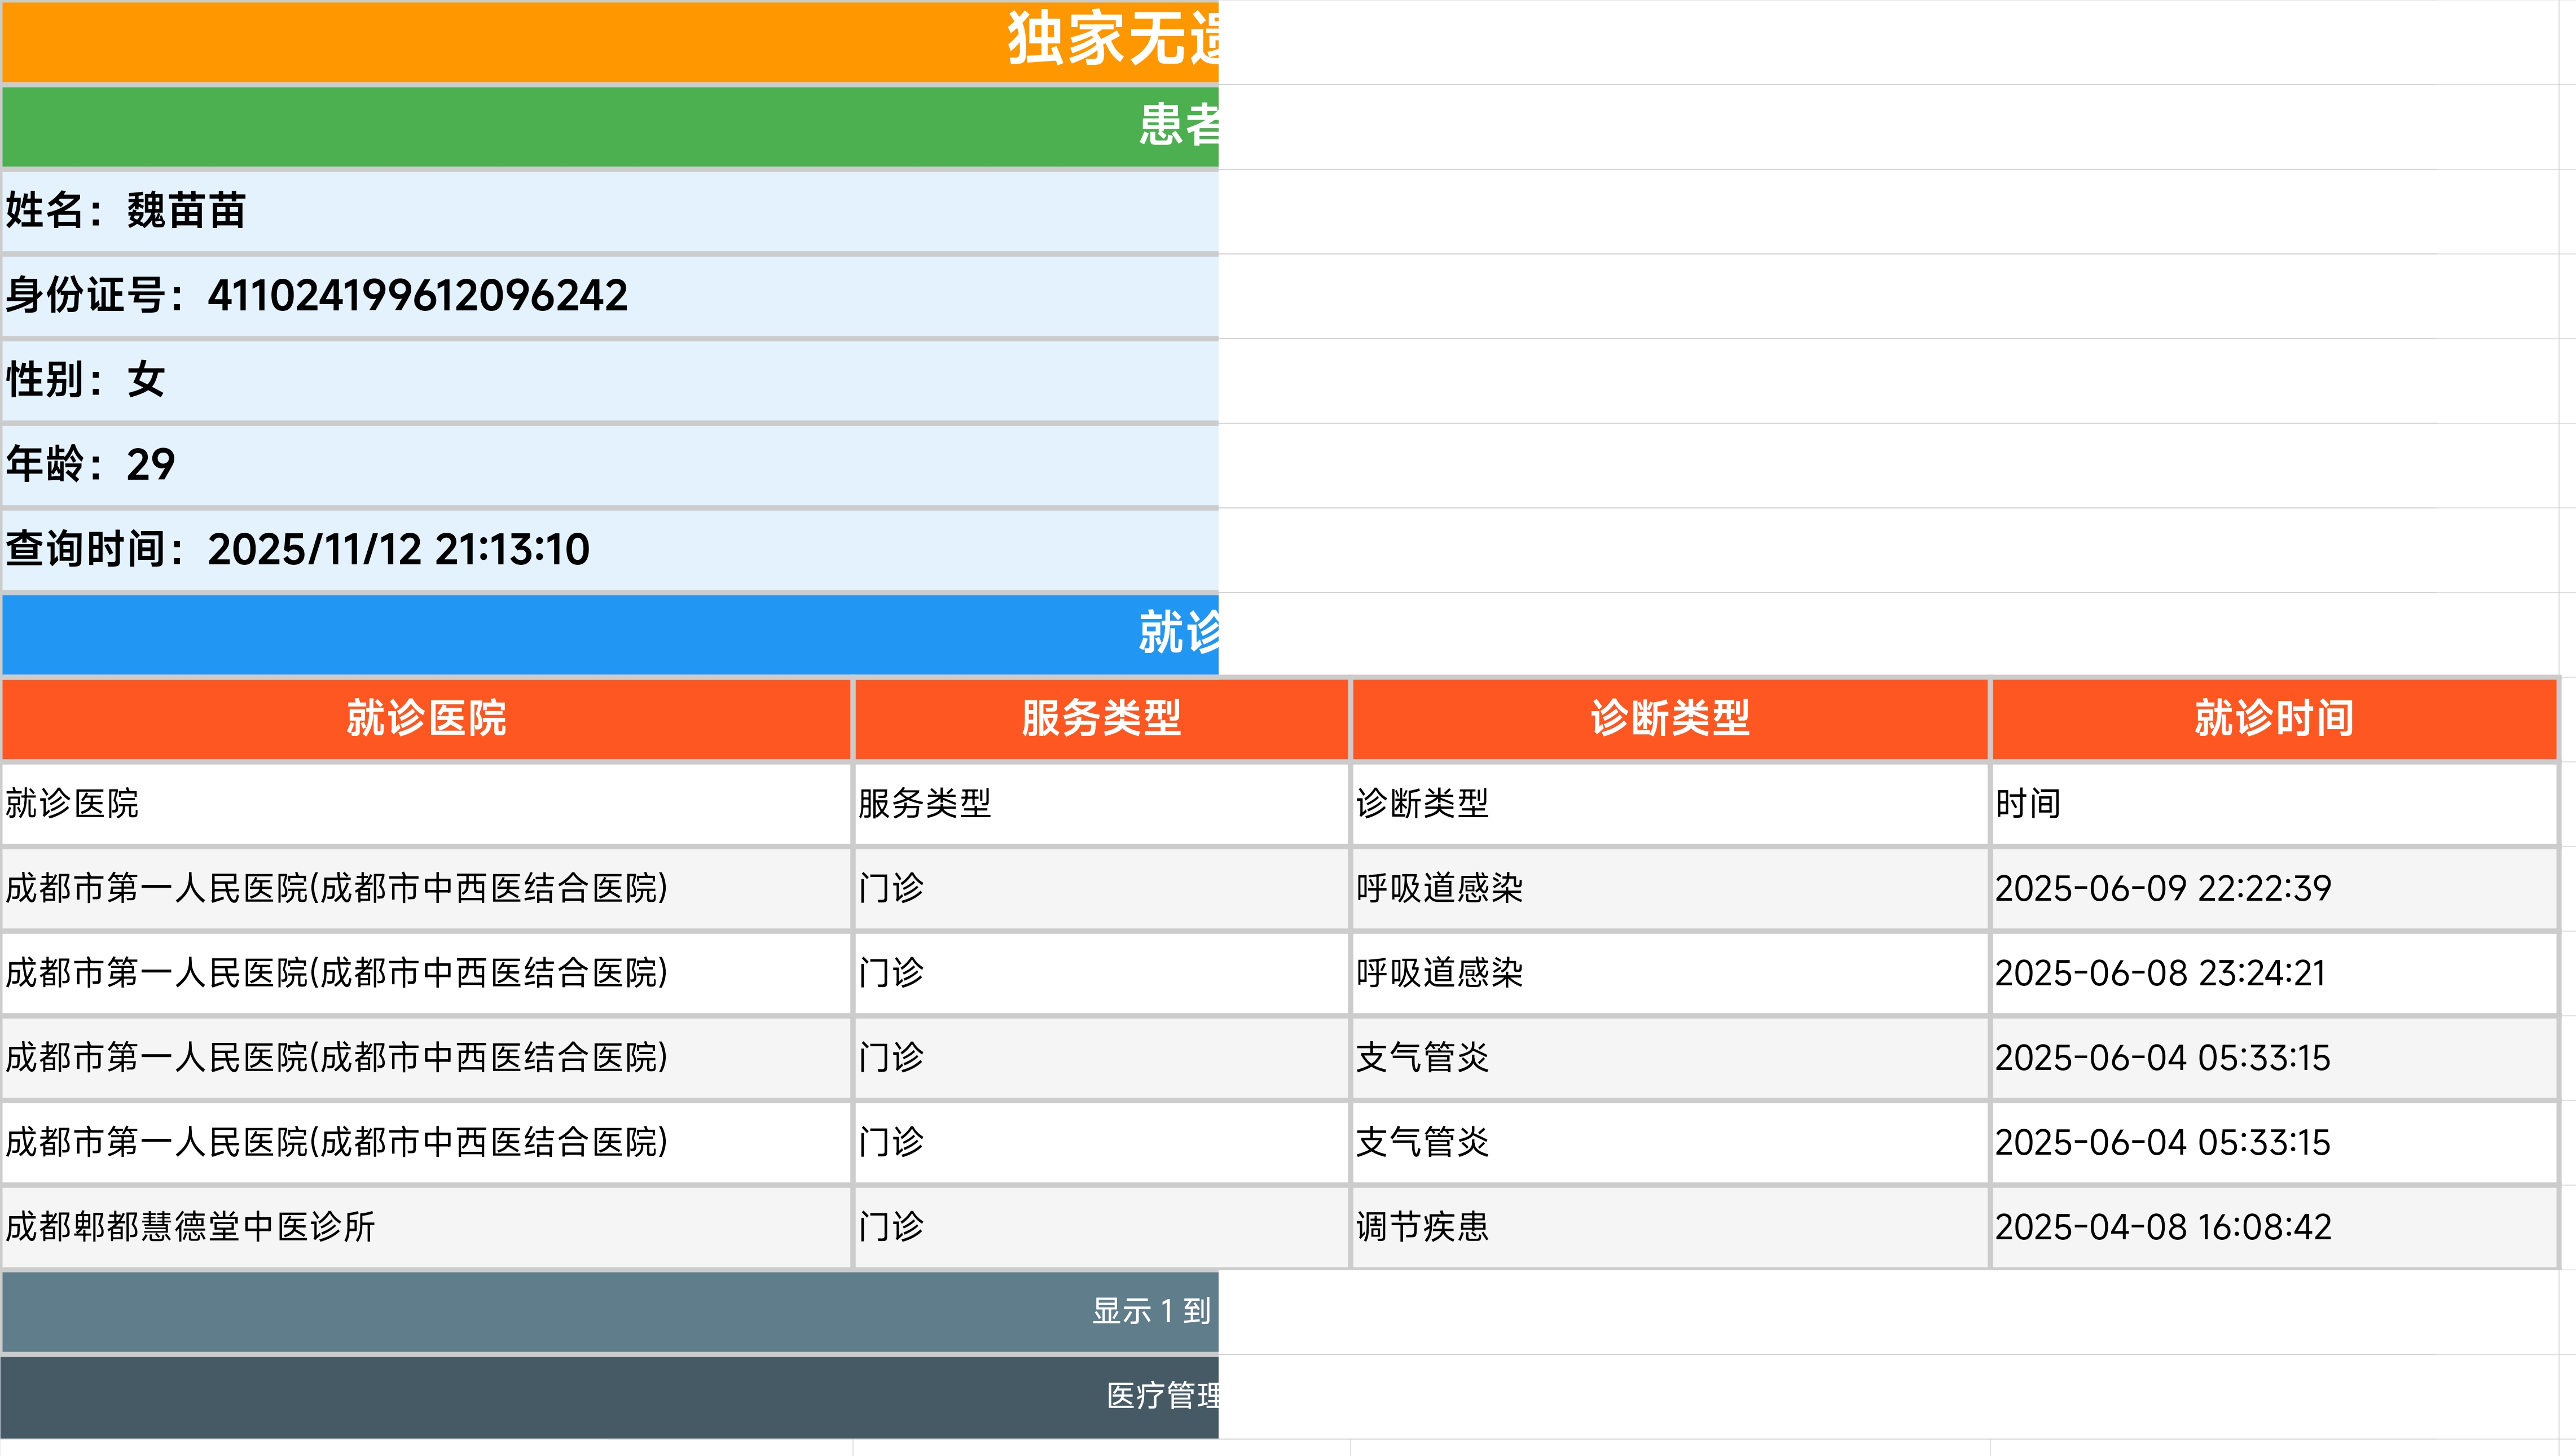Select the orange 诊断类型 column header
Viewport: 2576px width, 1456px height.
[x=1669, y=719]
